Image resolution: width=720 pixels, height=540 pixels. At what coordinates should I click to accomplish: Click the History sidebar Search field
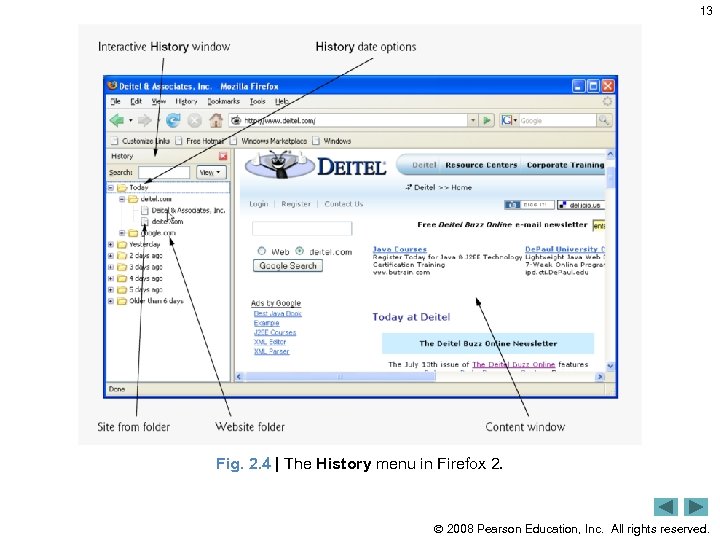pyautogui.click(x=164, y=172)
